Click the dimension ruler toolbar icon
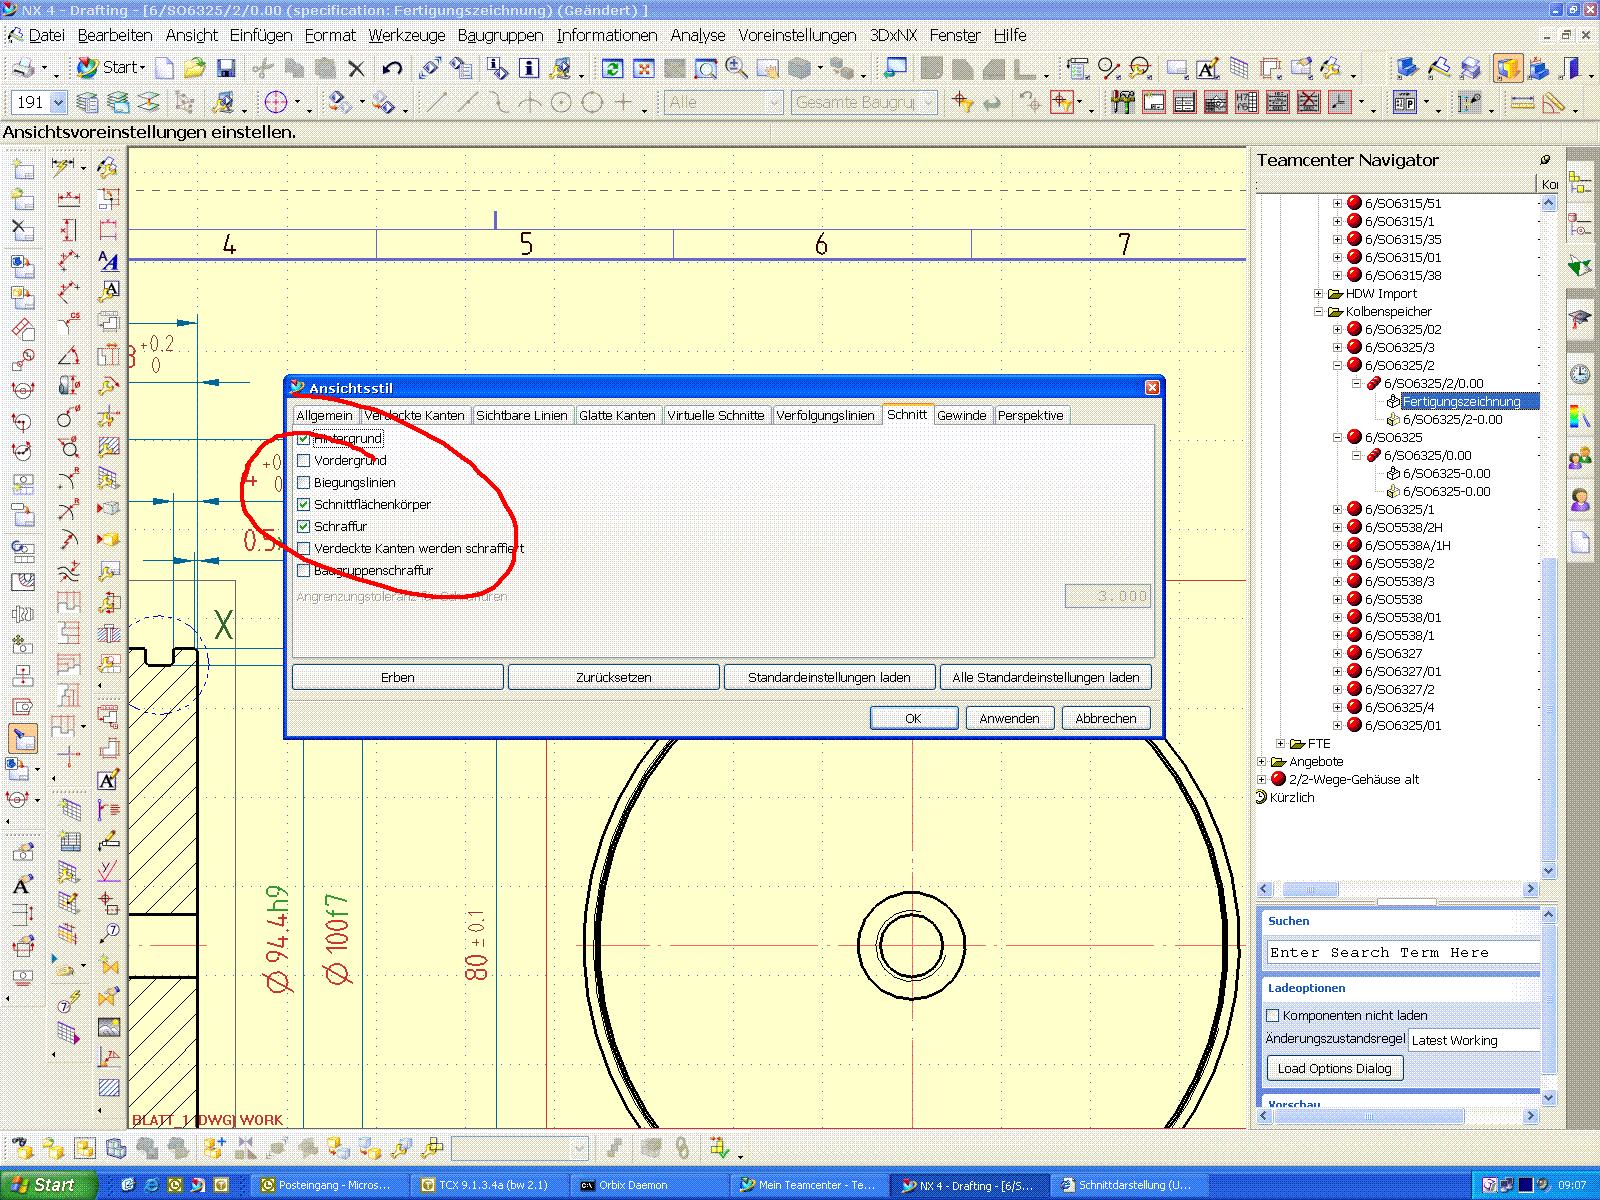The width and height of the screenshot is (1600, 1200). point(1522,102)
